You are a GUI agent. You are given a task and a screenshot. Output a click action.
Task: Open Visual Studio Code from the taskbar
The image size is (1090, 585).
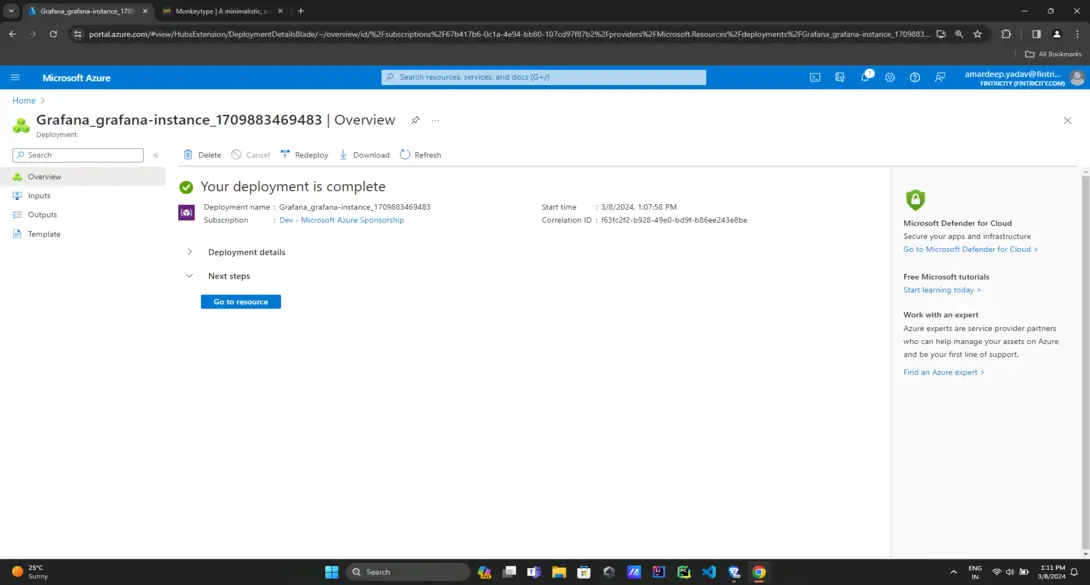pyautogui.click(x=708, y=572)
